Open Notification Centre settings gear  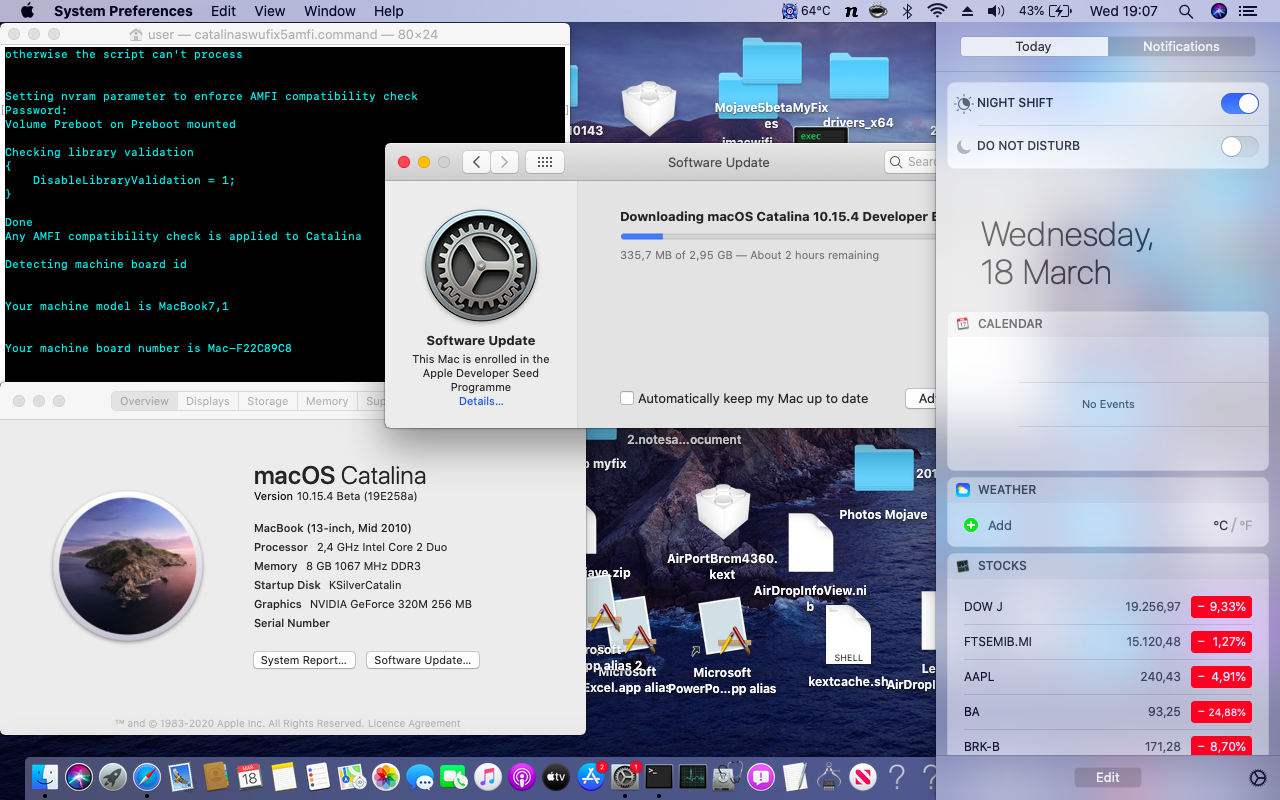tap(1258, 778)
